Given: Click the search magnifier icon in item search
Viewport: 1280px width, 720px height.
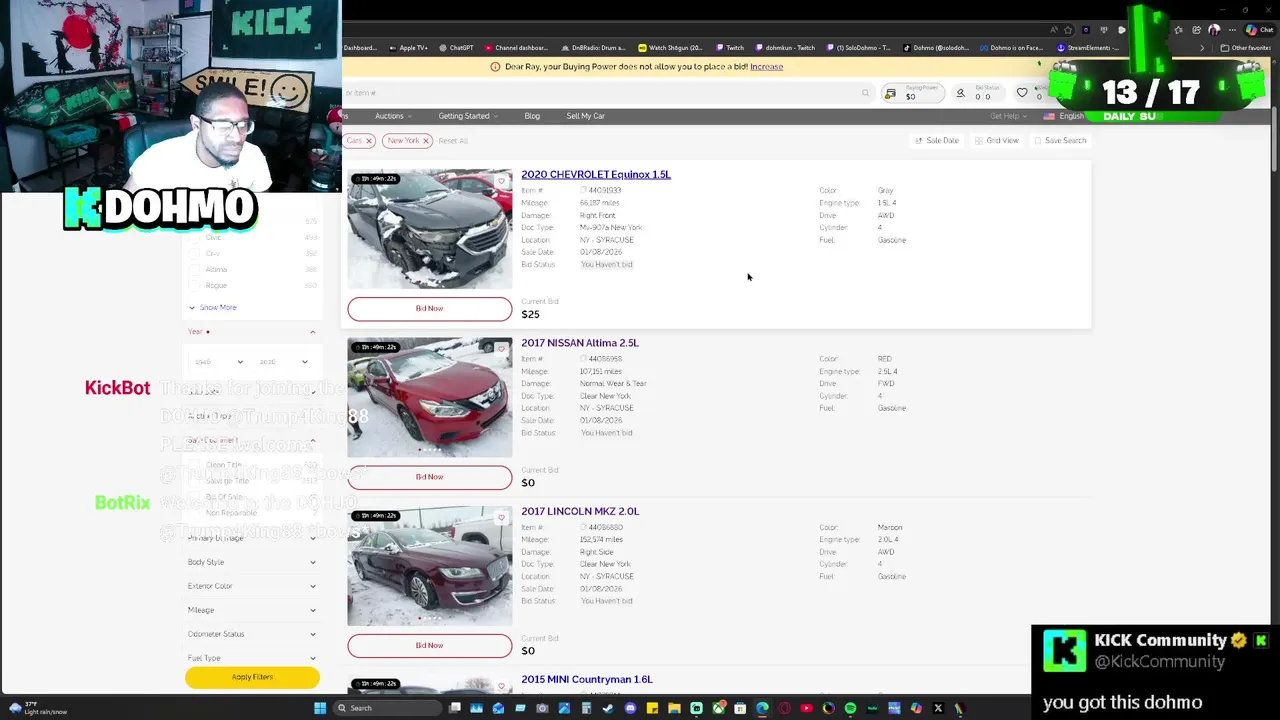Looking at the screenshot, I should tap(865, 93).
